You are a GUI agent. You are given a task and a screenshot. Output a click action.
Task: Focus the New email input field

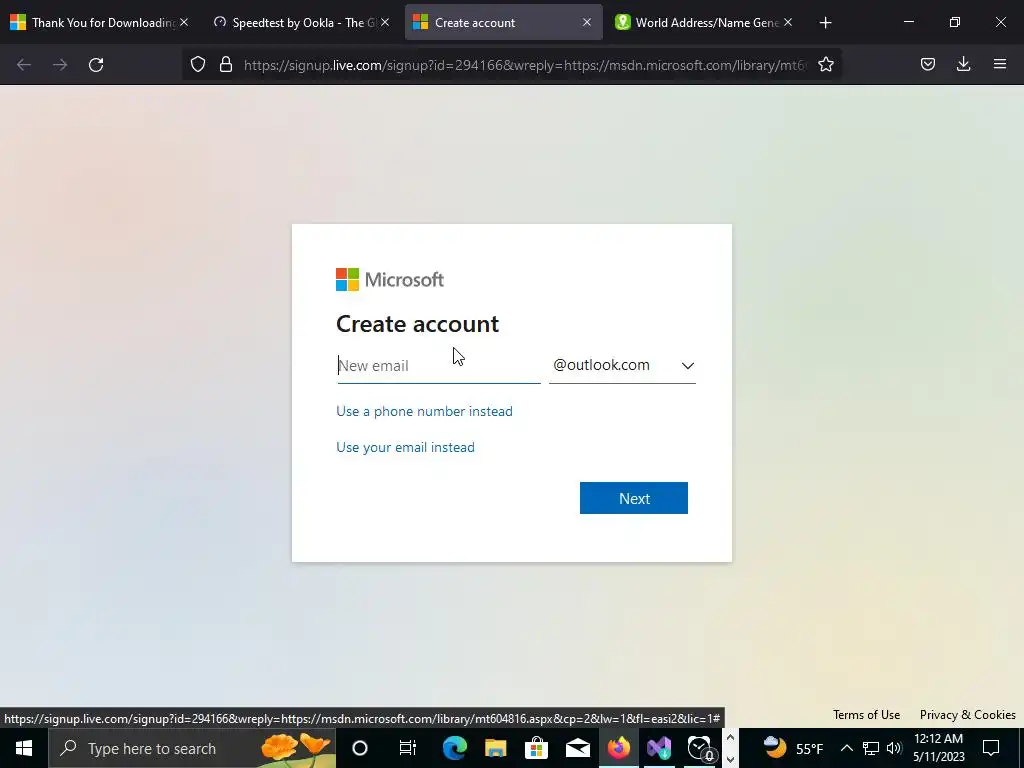coord(439,366)
